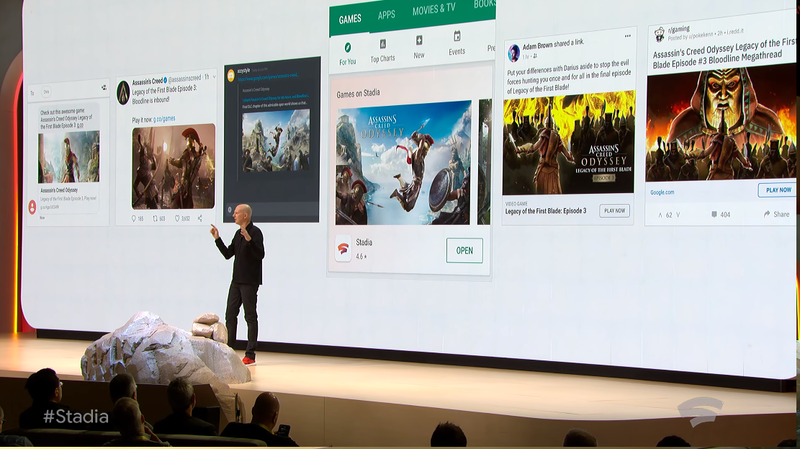Click the Stadia app logo icon
Screen dimensions: 800x449
(343, 250)
